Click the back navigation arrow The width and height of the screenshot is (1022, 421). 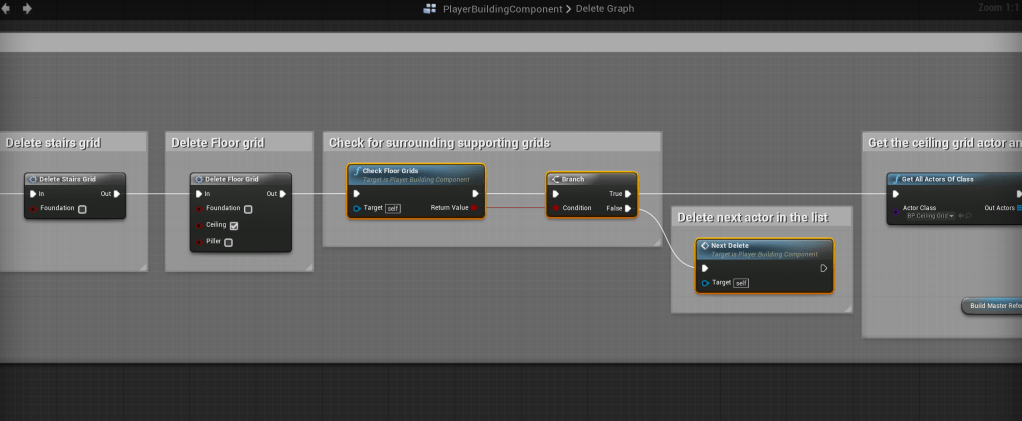pos(8,8)
